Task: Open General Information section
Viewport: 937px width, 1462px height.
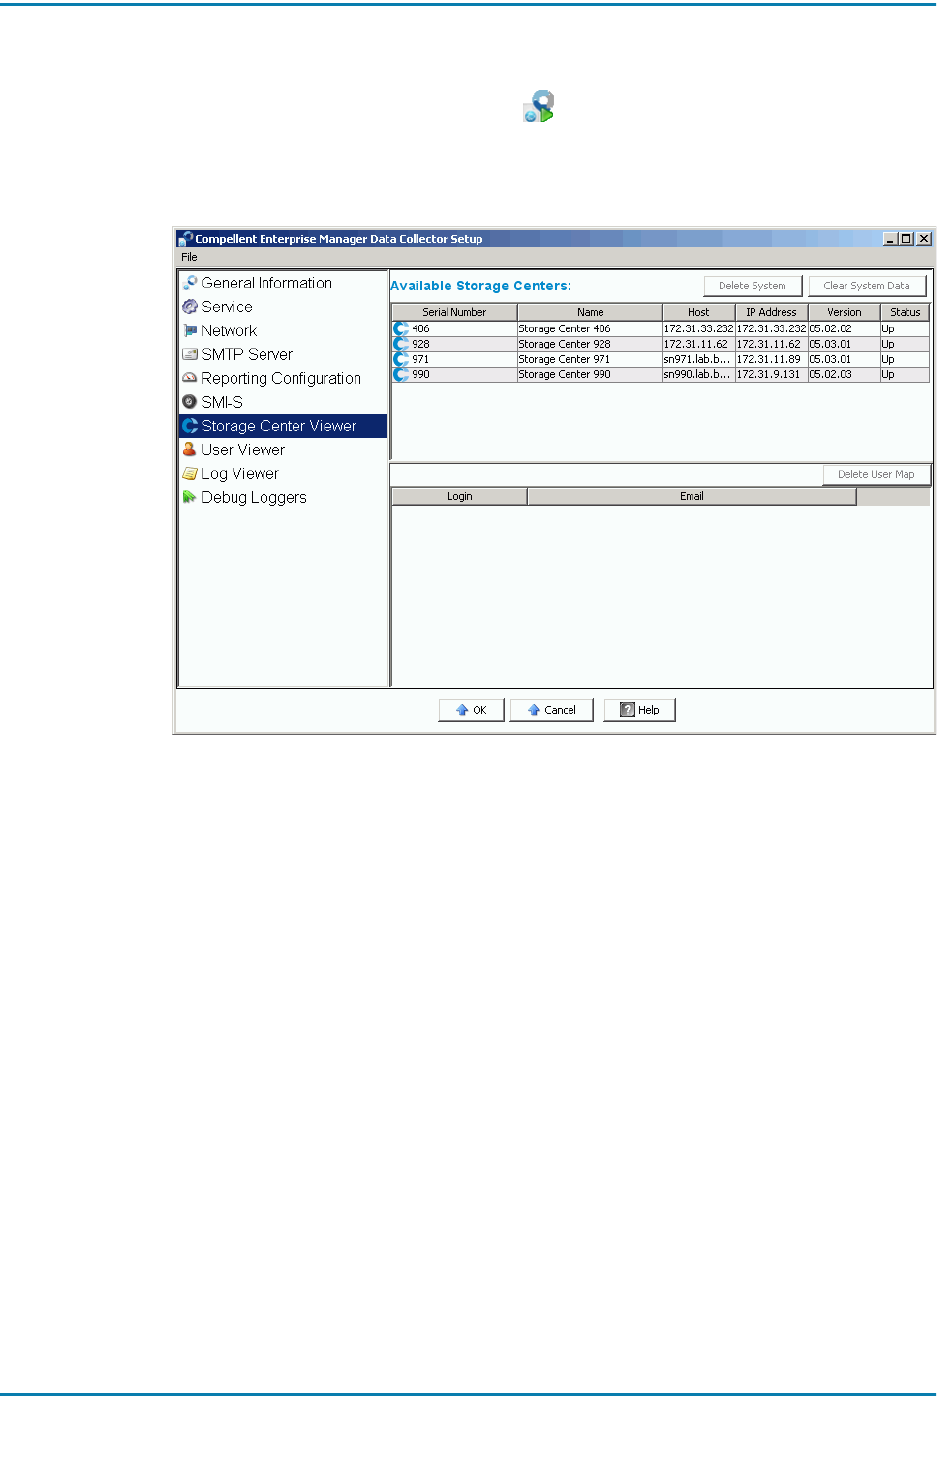Action: (x=266, y=283)
